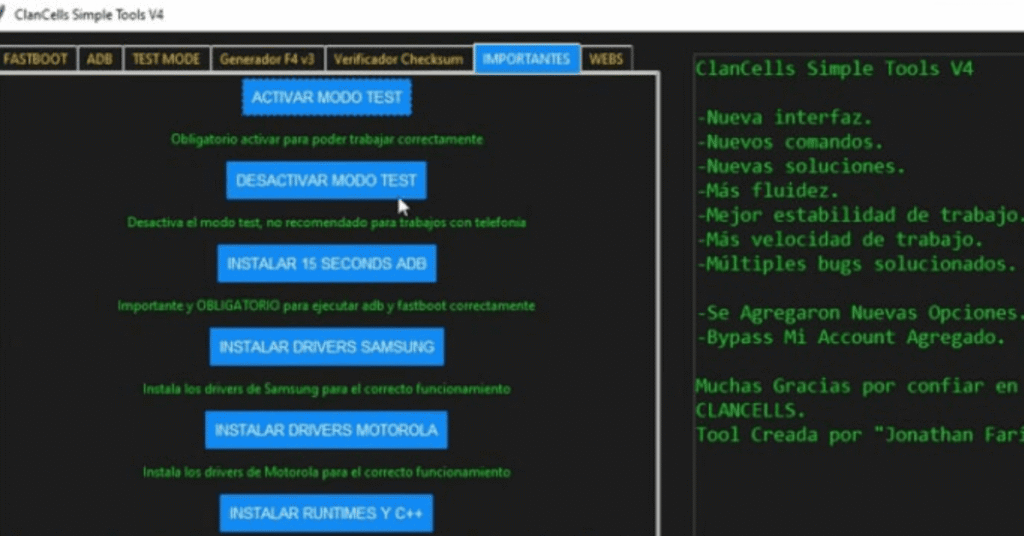1024x536 pixels.
Task: Click INSTALAR DRIVERS MOTOROLA button
Action: coord(326,430)
